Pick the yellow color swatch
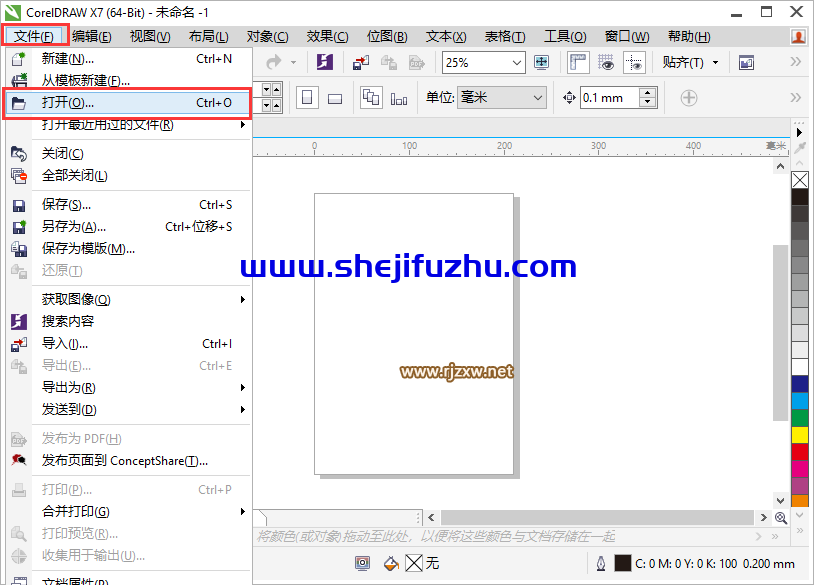814x585 pixels. [x=800, y=435]
